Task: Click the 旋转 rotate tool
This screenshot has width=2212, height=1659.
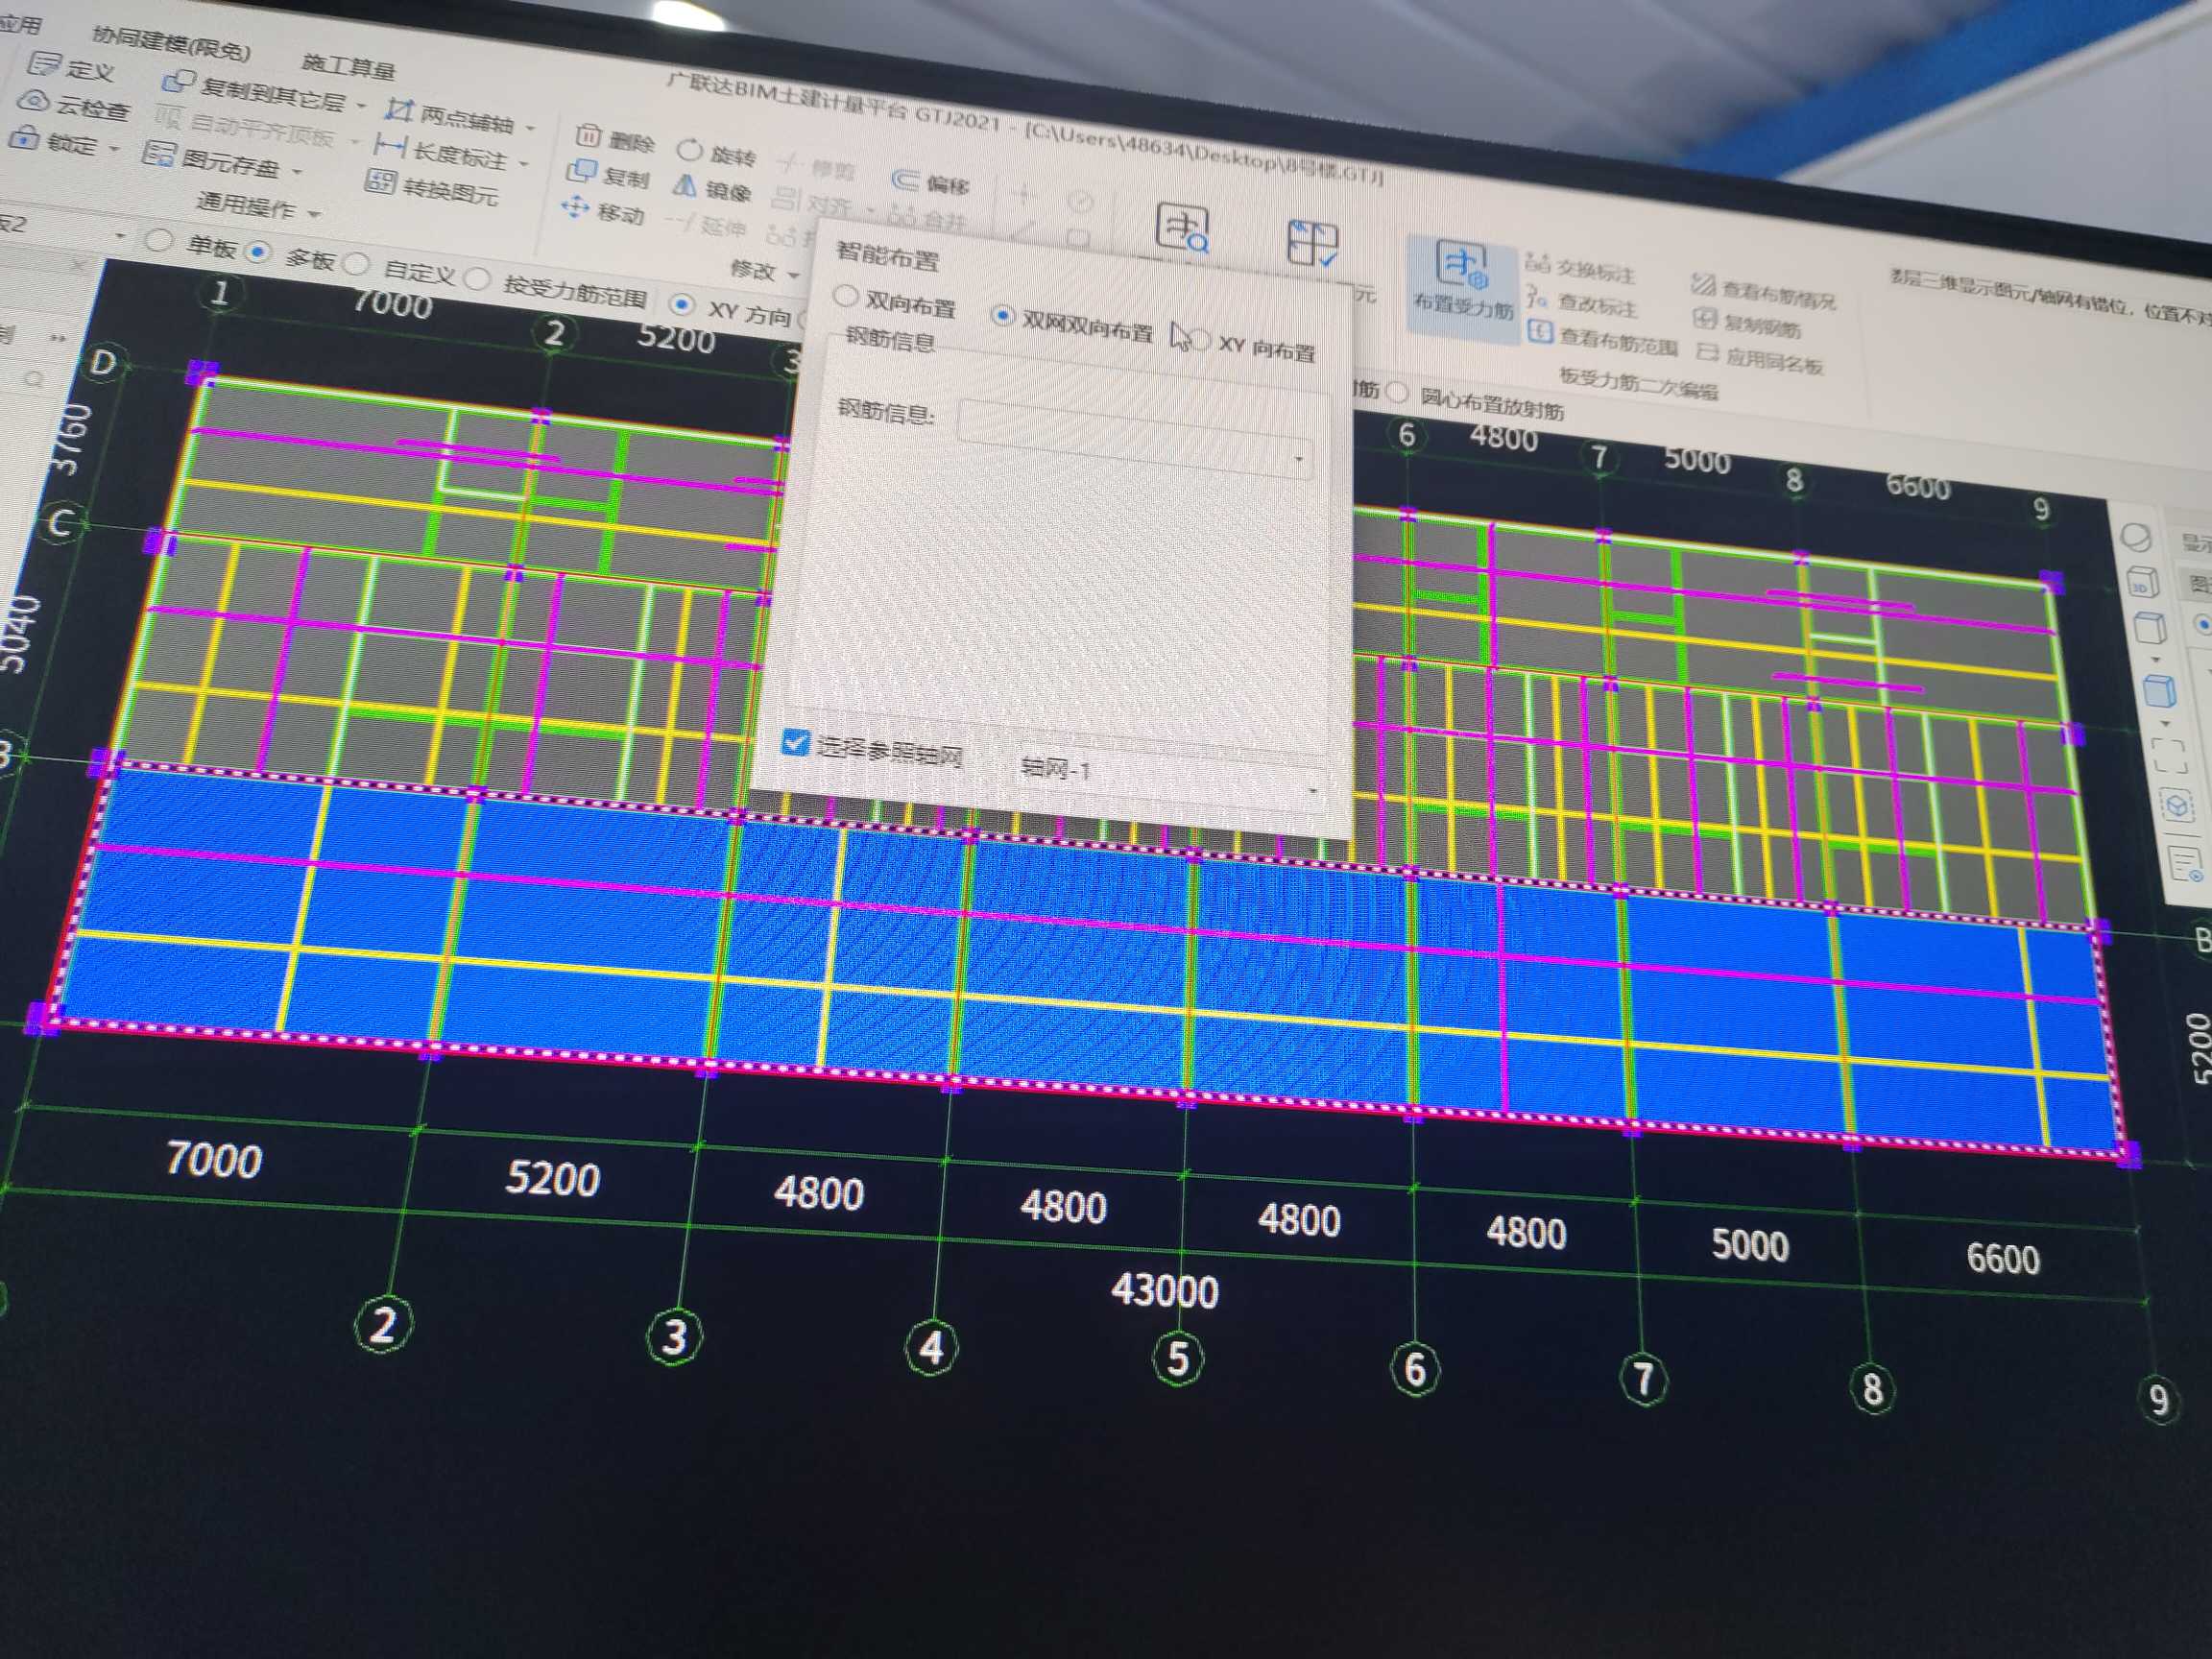Action: 690,151
